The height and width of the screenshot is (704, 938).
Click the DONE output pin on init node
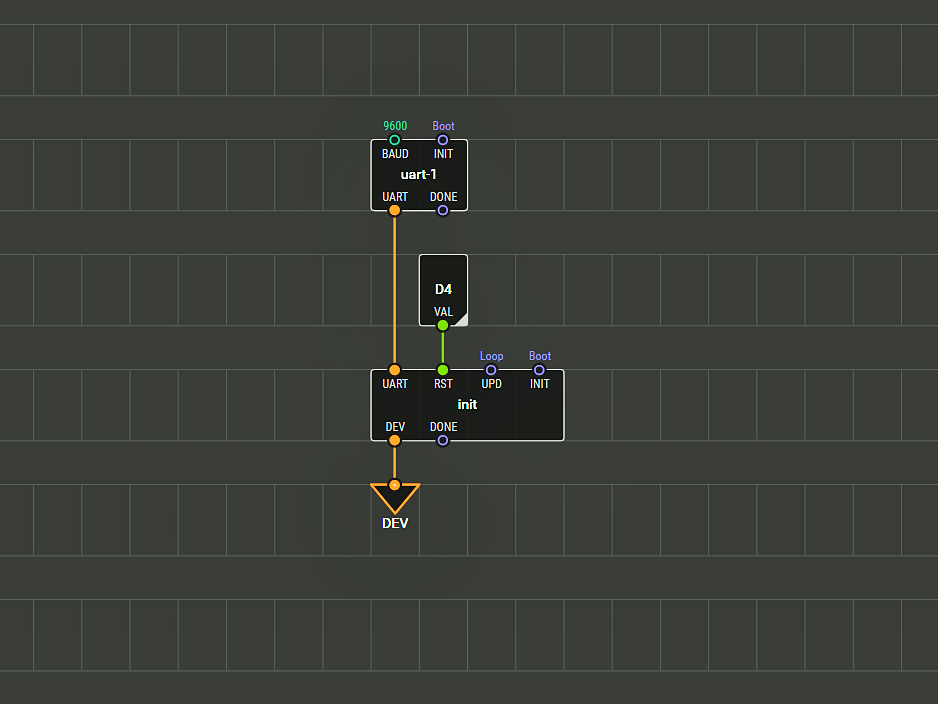pos(443,440)
